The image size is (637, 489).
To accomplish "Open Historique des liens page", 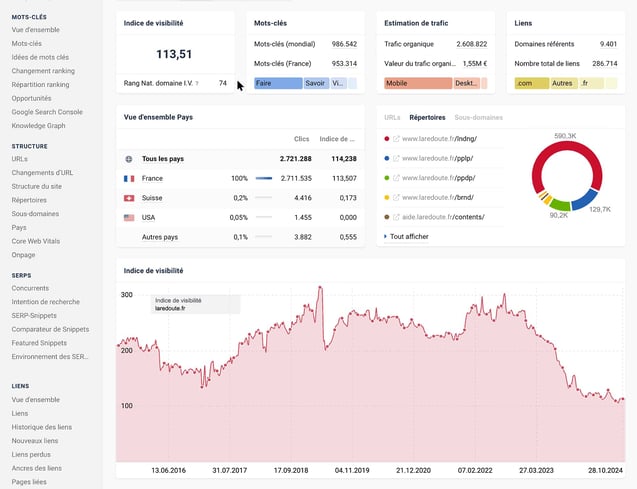I will click(x=42, y=427).
